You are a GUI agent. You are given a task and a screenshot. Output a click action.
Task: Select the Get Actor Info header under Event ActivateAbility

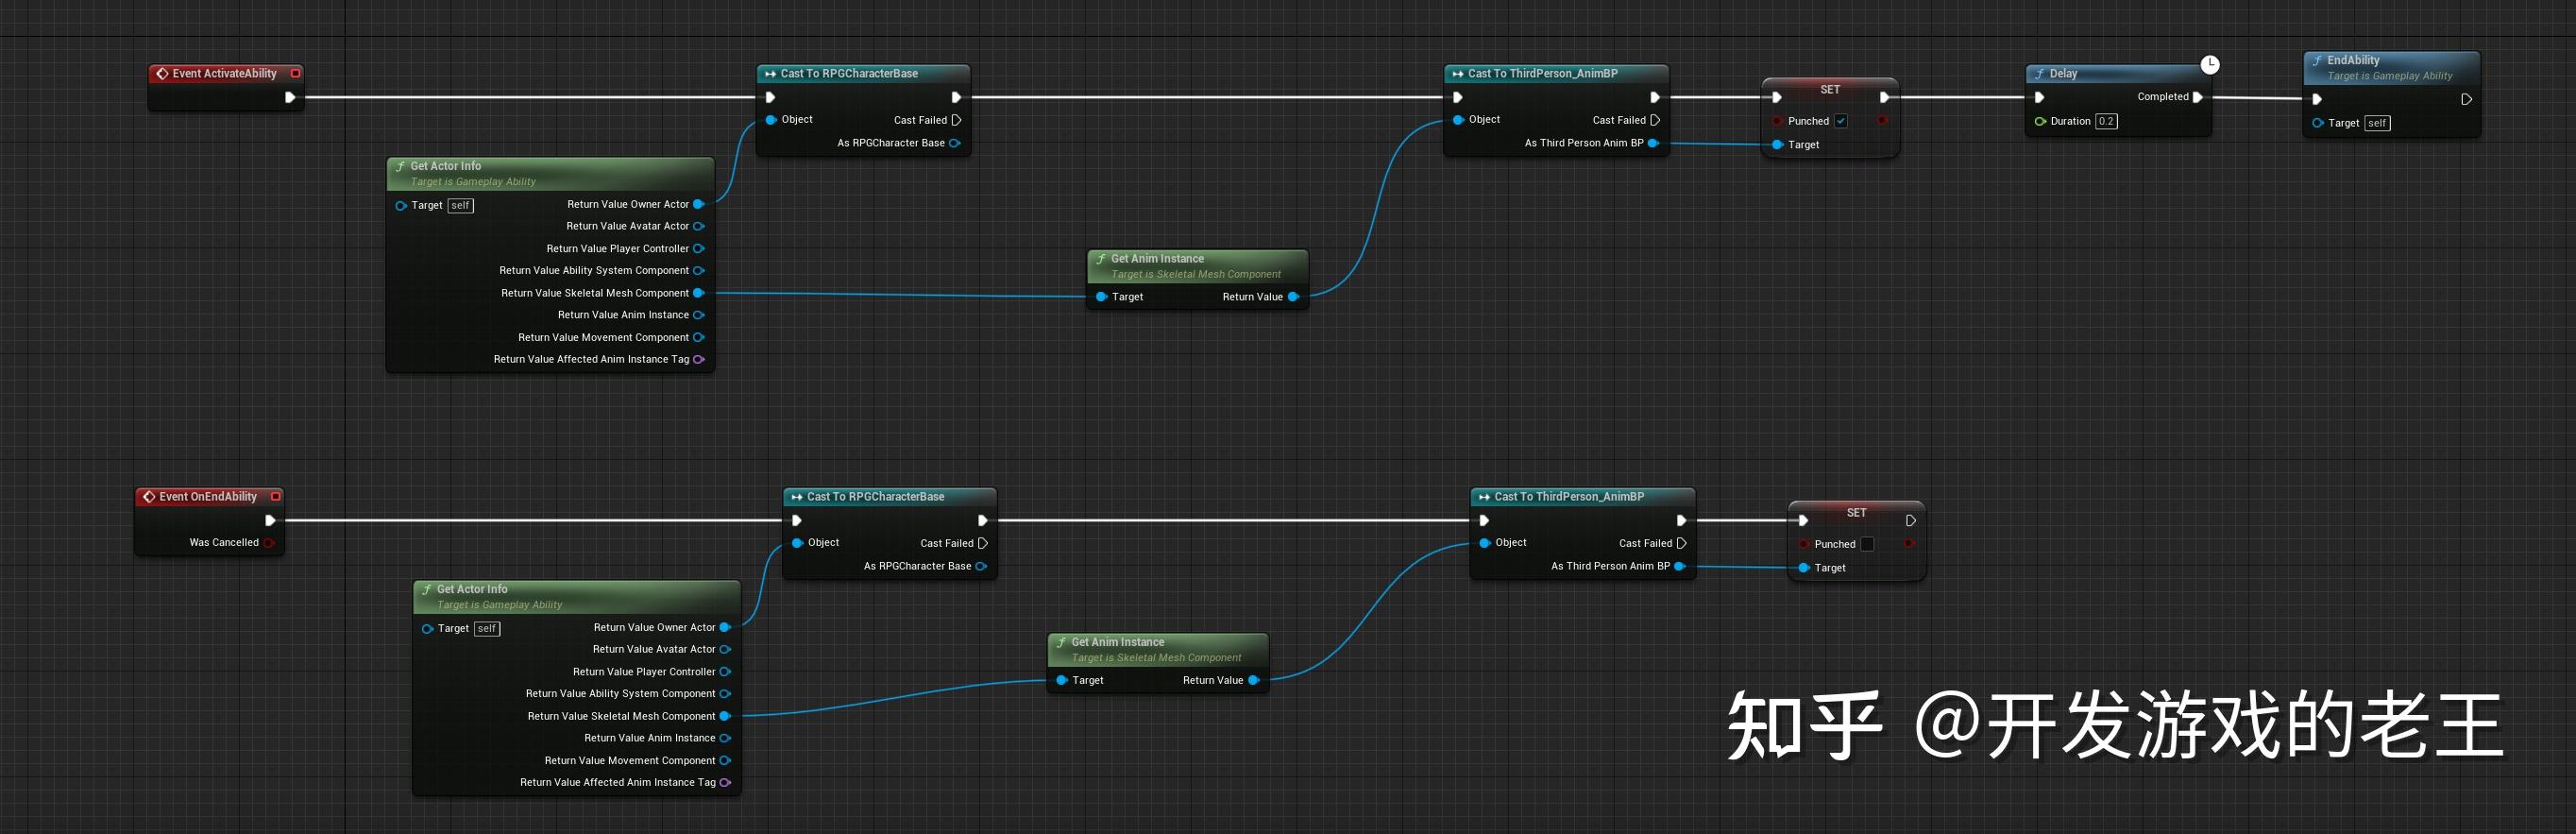551,173
